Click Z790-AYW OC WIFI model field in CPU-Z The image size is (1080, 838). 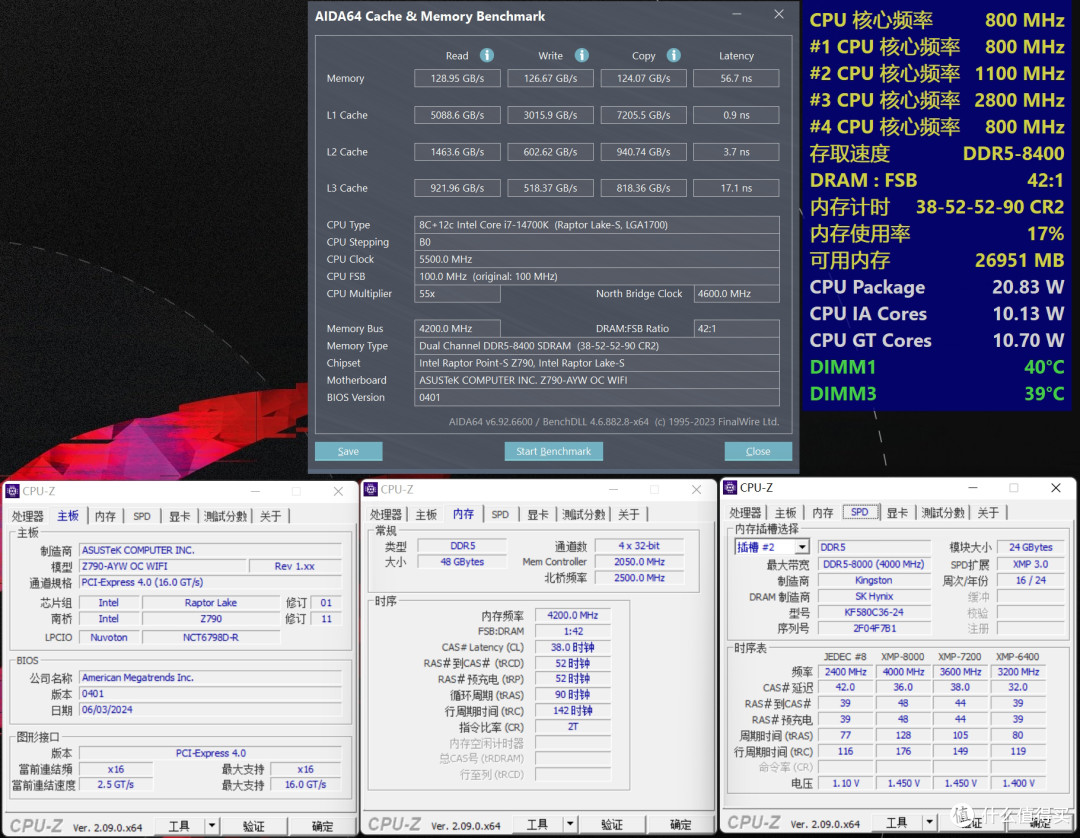pos(163,566)
